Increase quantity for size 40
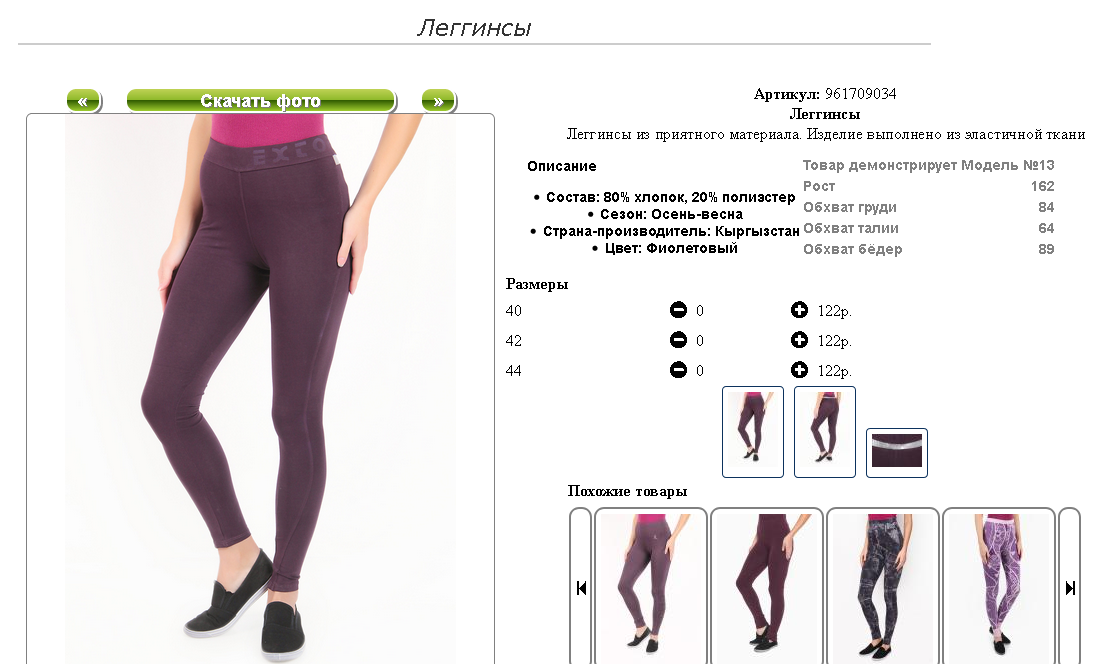 tap(799, 309)
